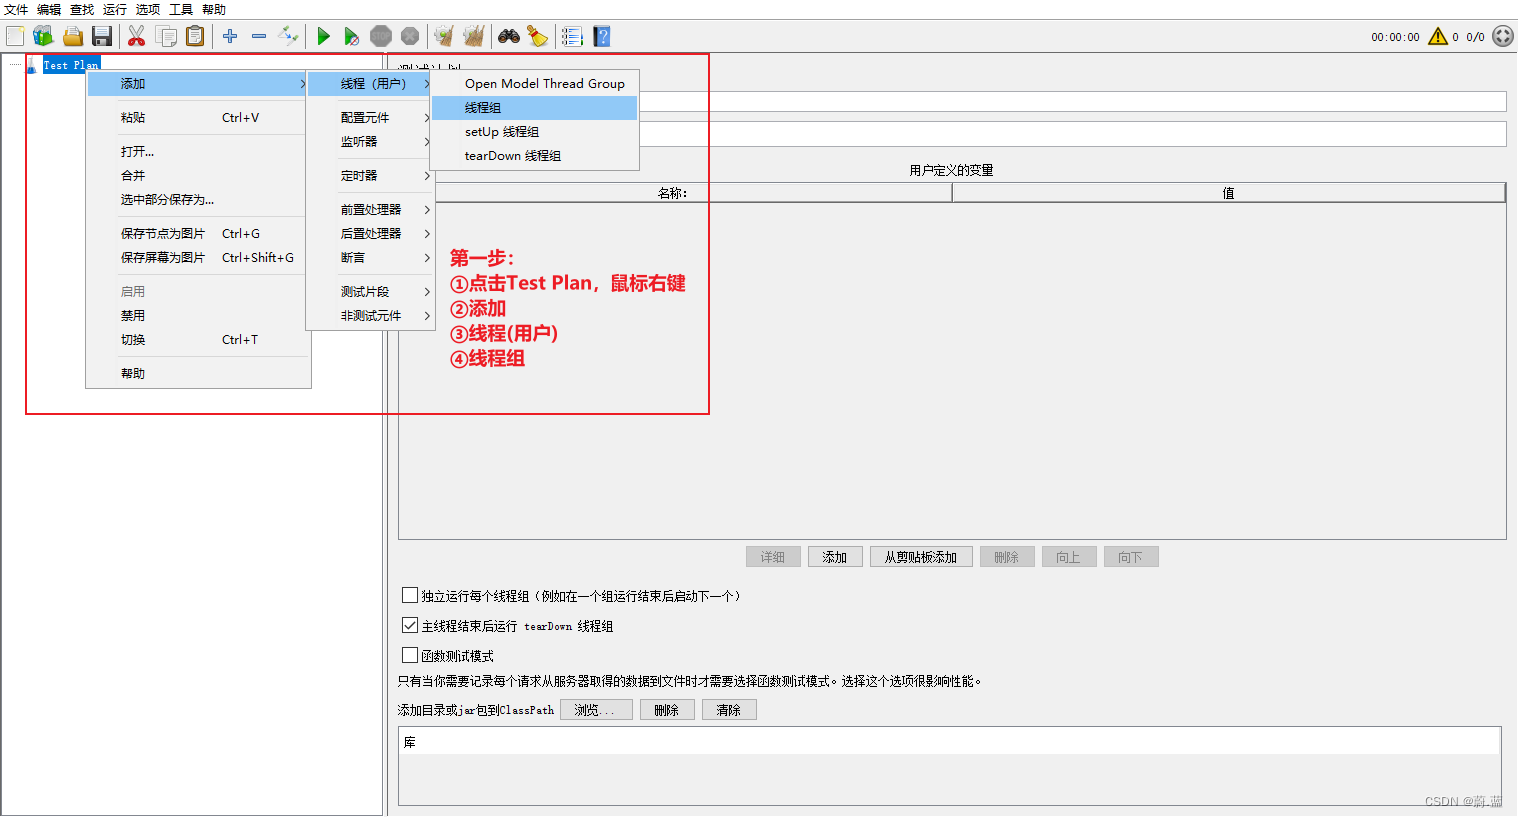Click the STOP sign icon
Viewport: 1518px width, 817px height.
pos(381,37)
